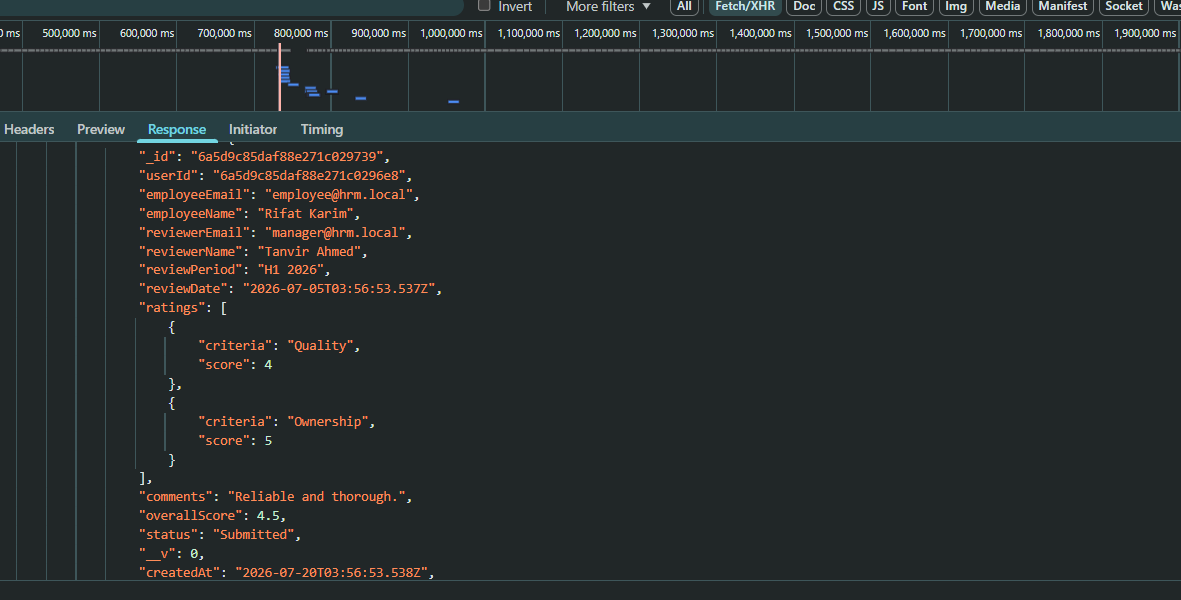Click the red timeline marker line
This screenshot has height=600, width=1181.
point(279,78)
